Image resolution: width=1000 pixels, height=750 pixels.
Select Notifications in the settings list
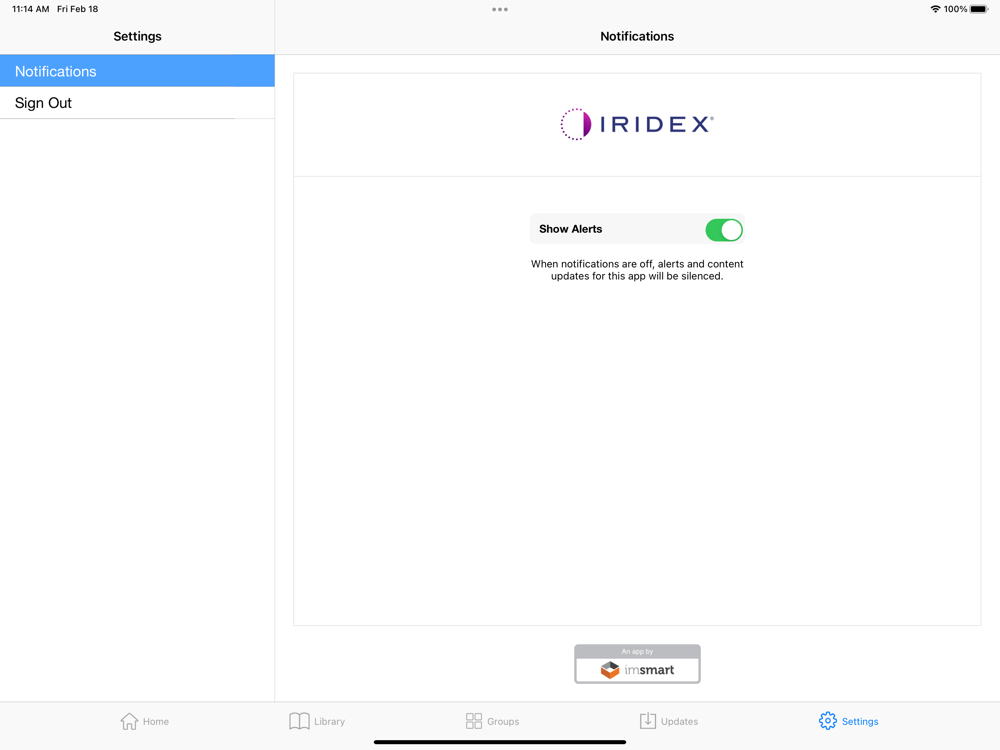pos(137,71)
